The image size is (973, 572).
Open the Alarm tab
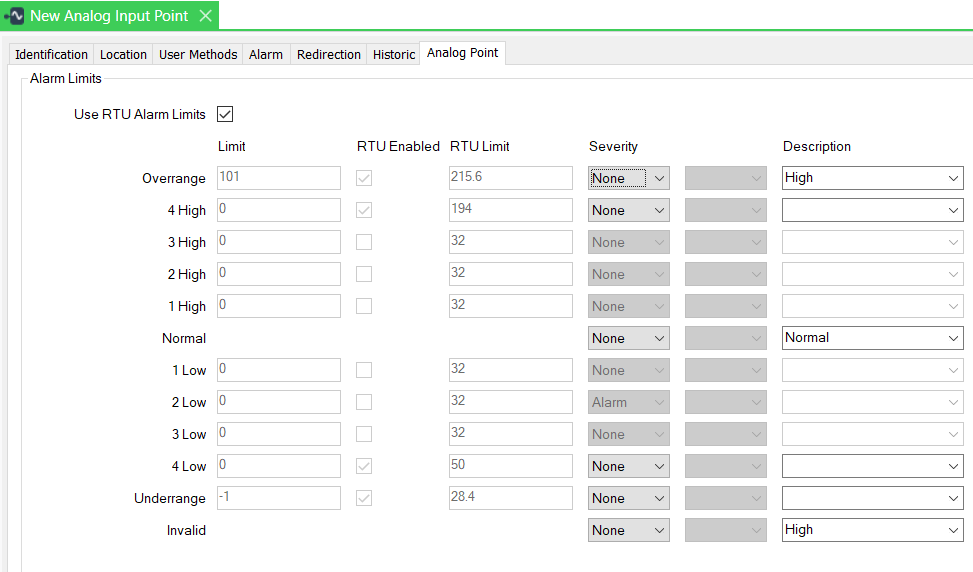[x=266, y=54]
